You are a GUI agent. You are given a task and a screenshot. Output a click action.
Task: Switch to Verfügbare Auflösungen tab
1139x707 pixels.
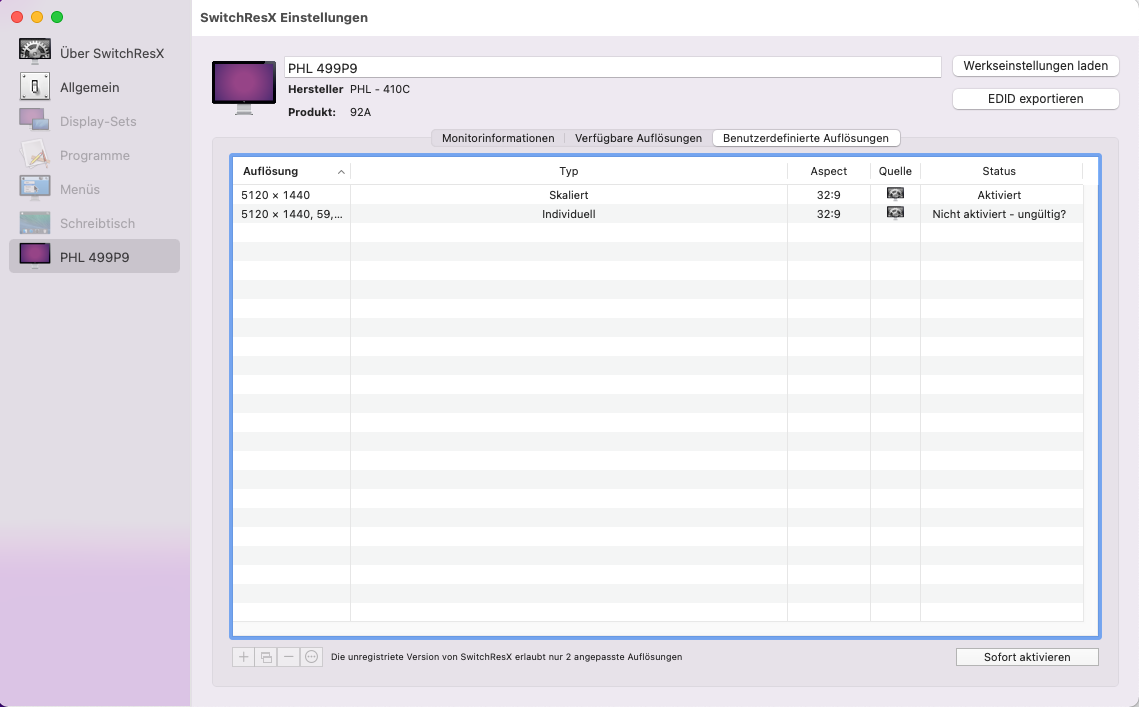point(639,138)
